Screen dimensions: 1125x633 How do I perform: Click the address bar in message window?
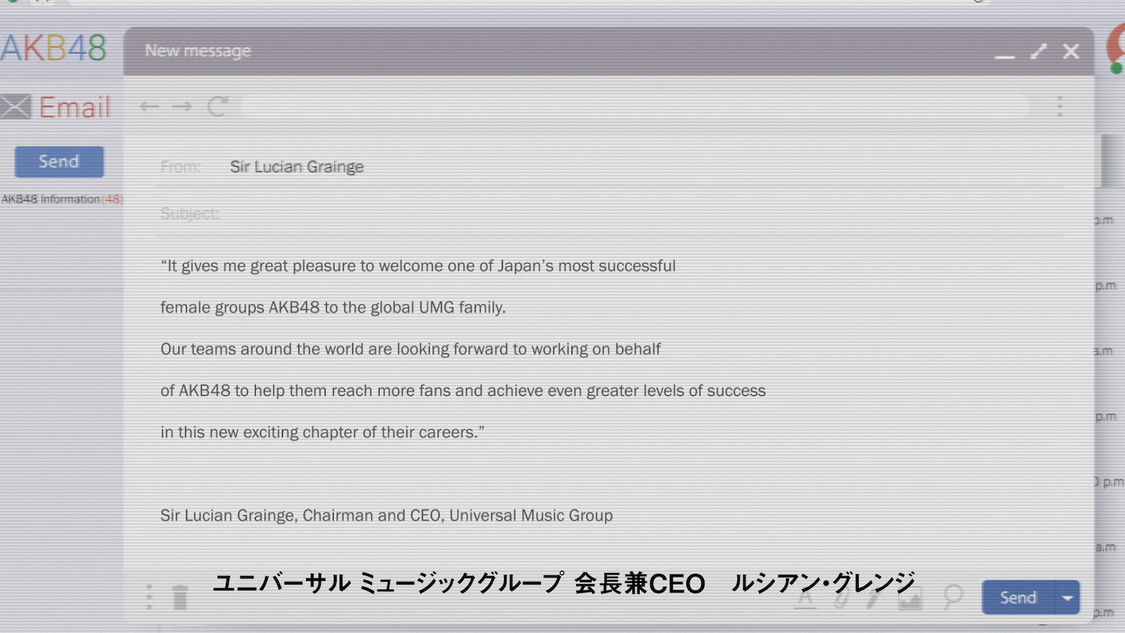click(635, 107)
